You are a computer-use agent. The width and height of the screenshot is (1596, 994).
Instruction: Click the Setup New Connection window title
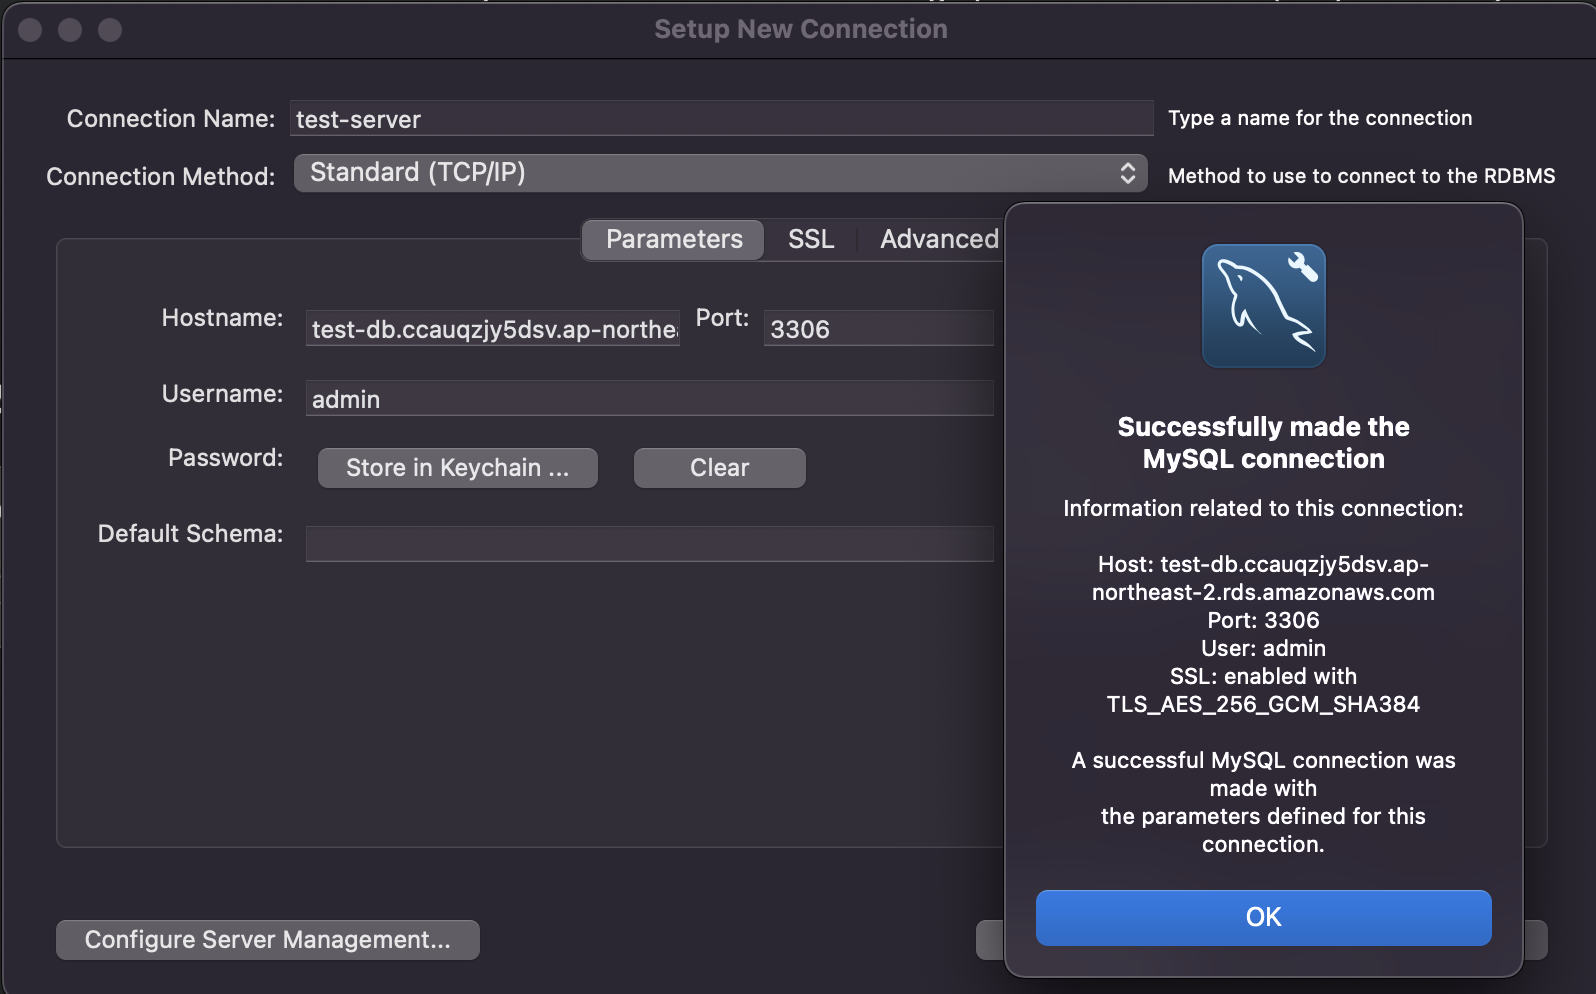[x=801, y=29]
